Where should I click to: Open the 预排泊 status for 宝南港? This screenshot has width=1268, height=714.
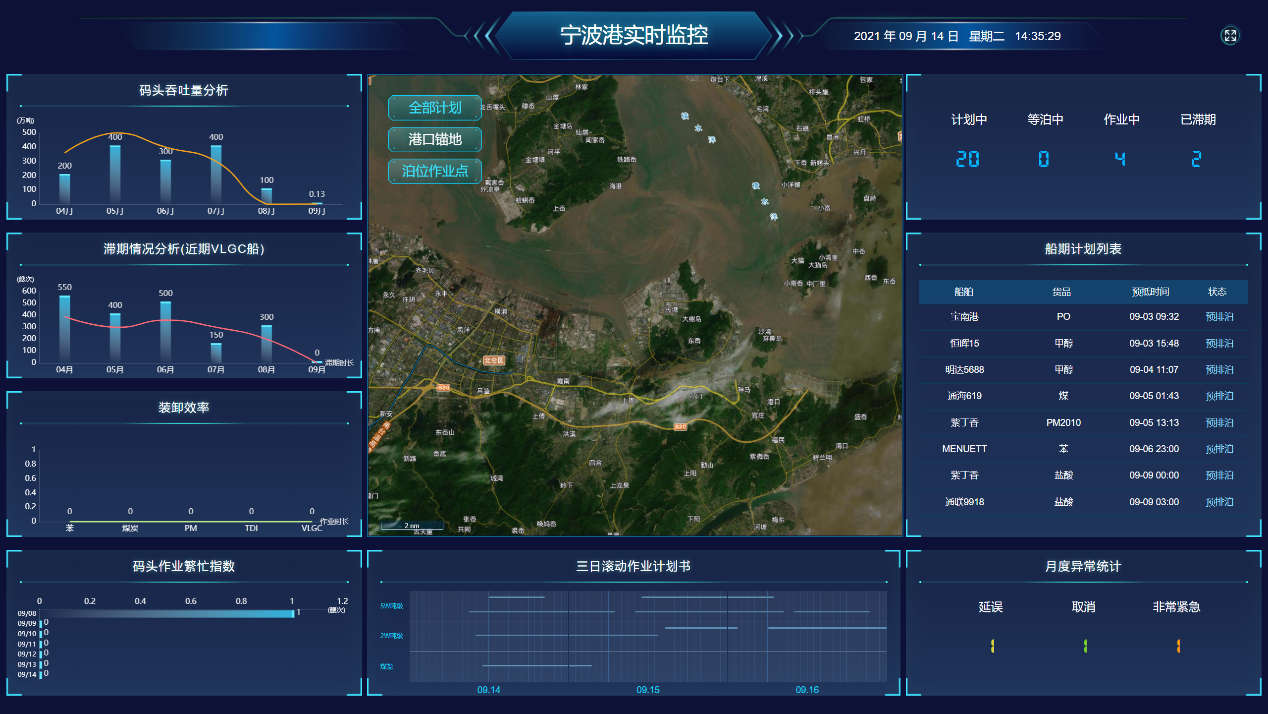pyautogui.click(x=1219, y=317)
